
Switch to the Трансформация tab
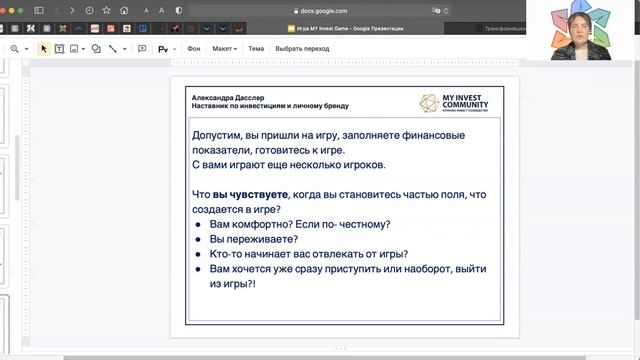(x=485, y=29)
